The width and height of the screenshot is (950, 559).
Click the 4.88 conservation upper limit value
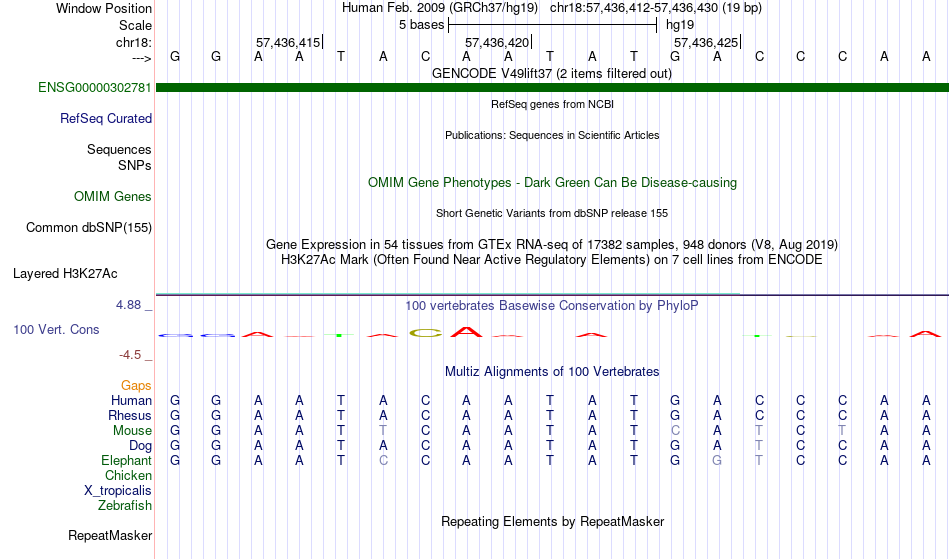tap(128, 305)
